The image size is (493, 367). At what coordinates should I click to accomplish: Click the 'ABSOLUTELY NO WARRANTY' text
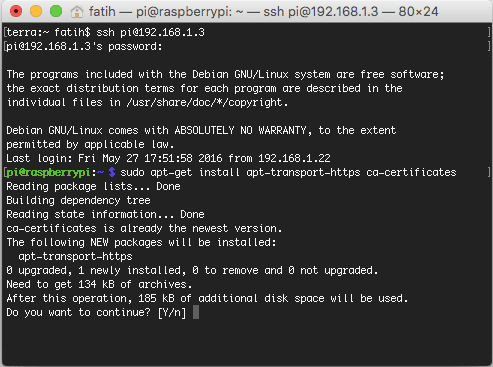(x=240, y=130)
